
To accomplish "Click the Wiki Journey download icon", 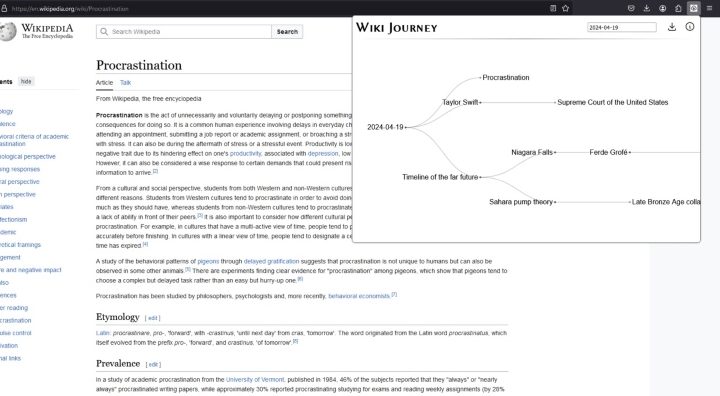I will [x=672, y=27].
